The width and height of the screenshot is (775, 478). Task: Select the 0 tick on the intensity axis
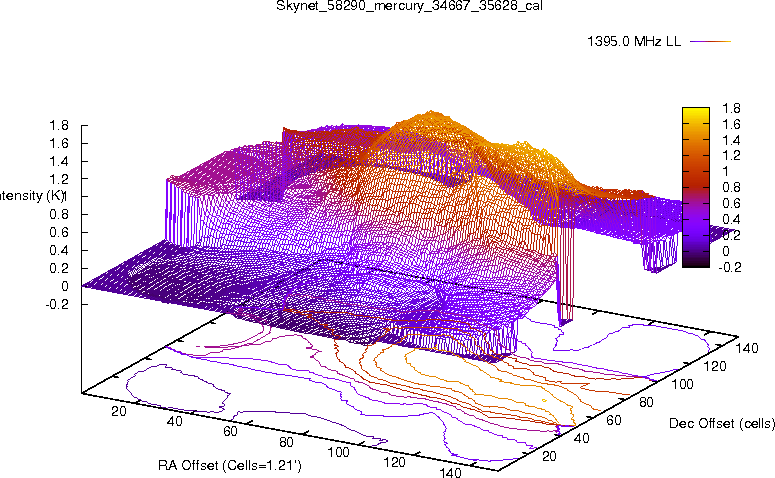tap(65, 286)
